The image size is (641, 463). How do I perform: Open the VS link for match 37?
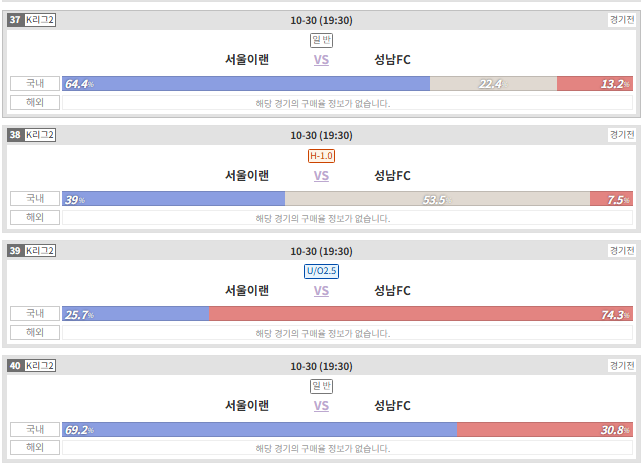tap(321, 60)
